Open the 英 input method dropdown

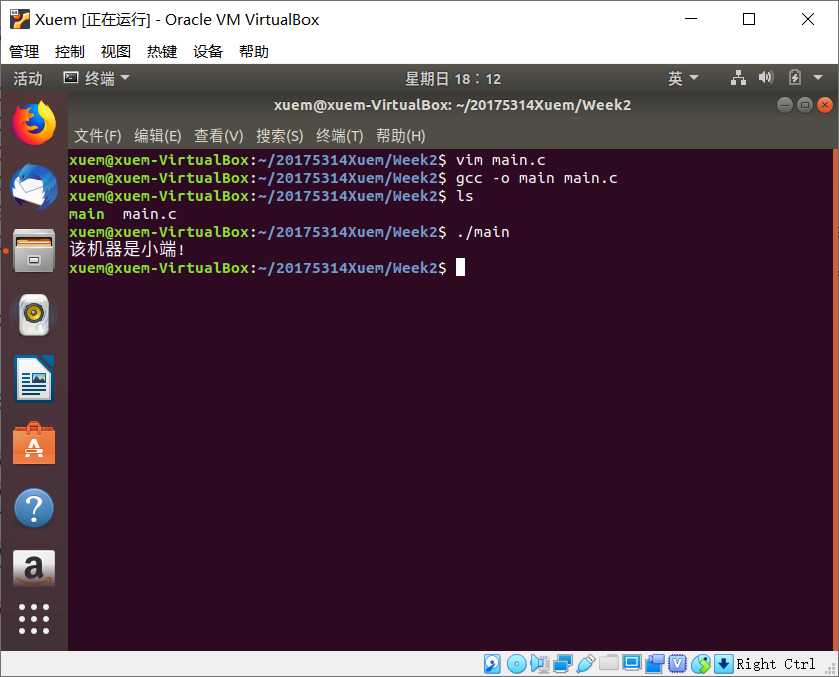pos(683,78)
